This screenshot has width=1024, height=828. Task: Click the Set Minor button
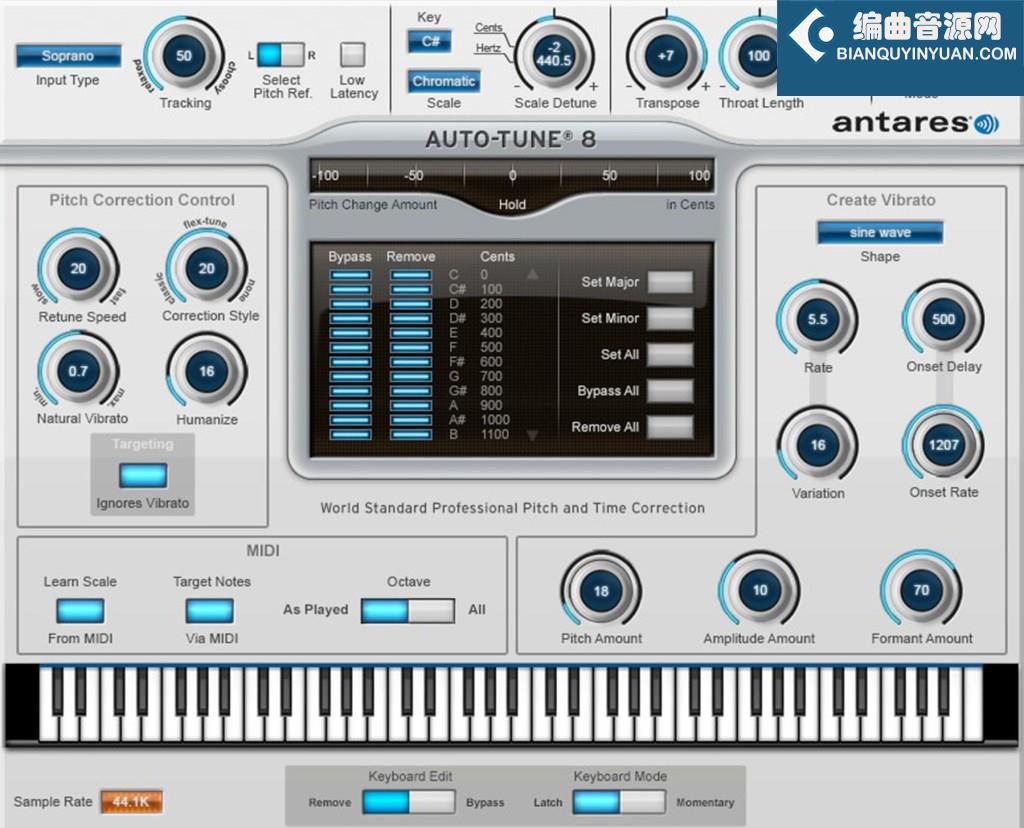pos(670,318)
